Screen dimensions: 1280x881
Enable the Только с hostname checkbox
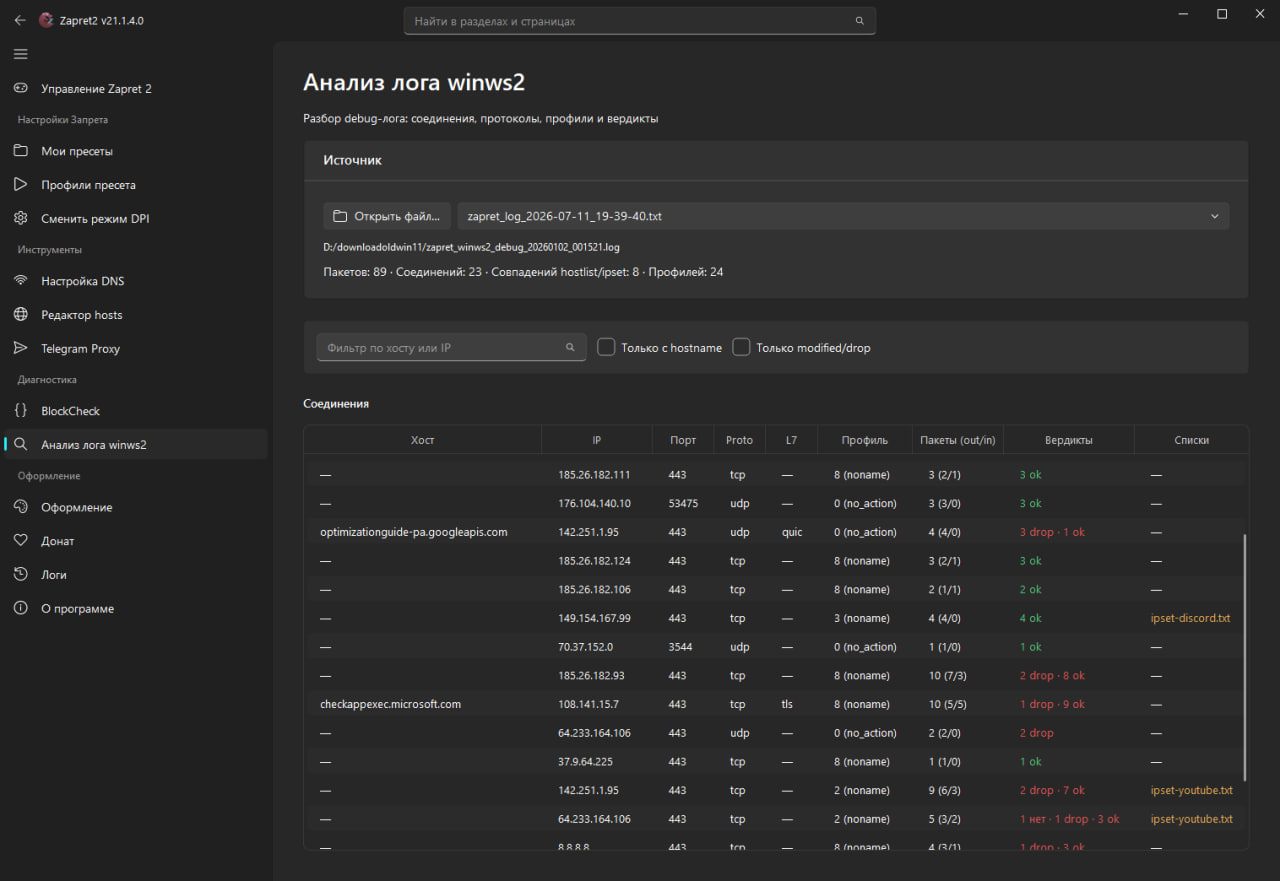[606, 347]
